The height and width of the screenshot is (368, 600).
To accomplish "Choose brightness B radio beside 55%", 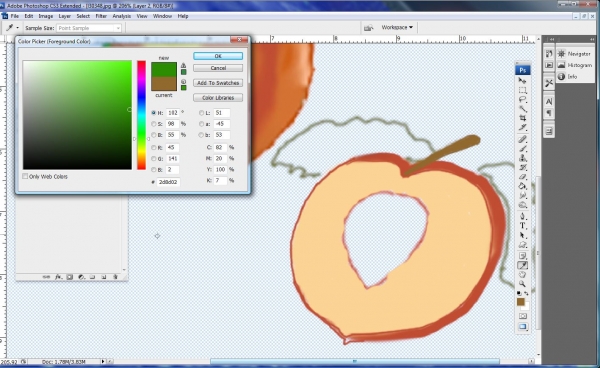I will (153, 135).
